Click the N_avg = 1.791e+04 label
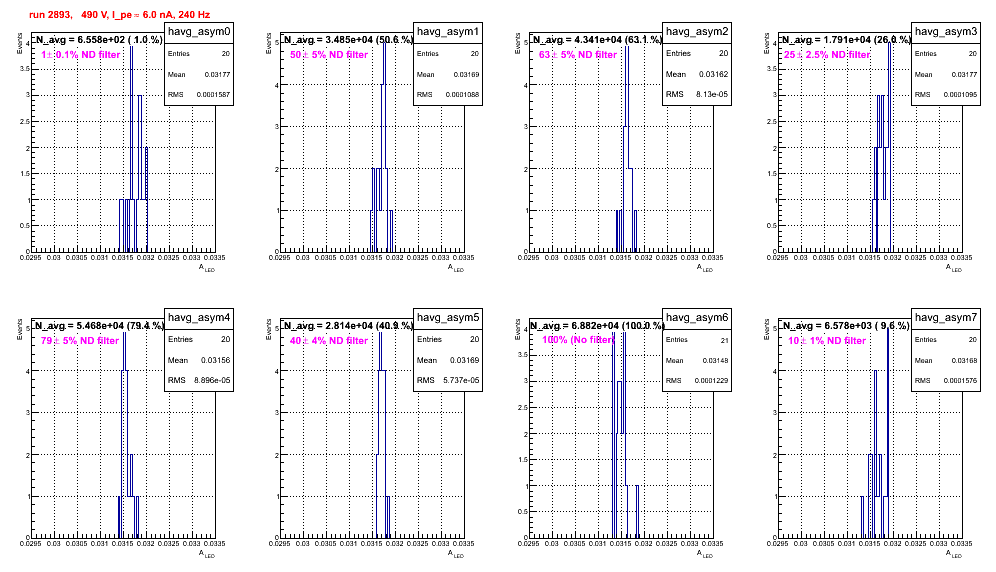This screenshot has height=572, width=996. pos(846,40)
